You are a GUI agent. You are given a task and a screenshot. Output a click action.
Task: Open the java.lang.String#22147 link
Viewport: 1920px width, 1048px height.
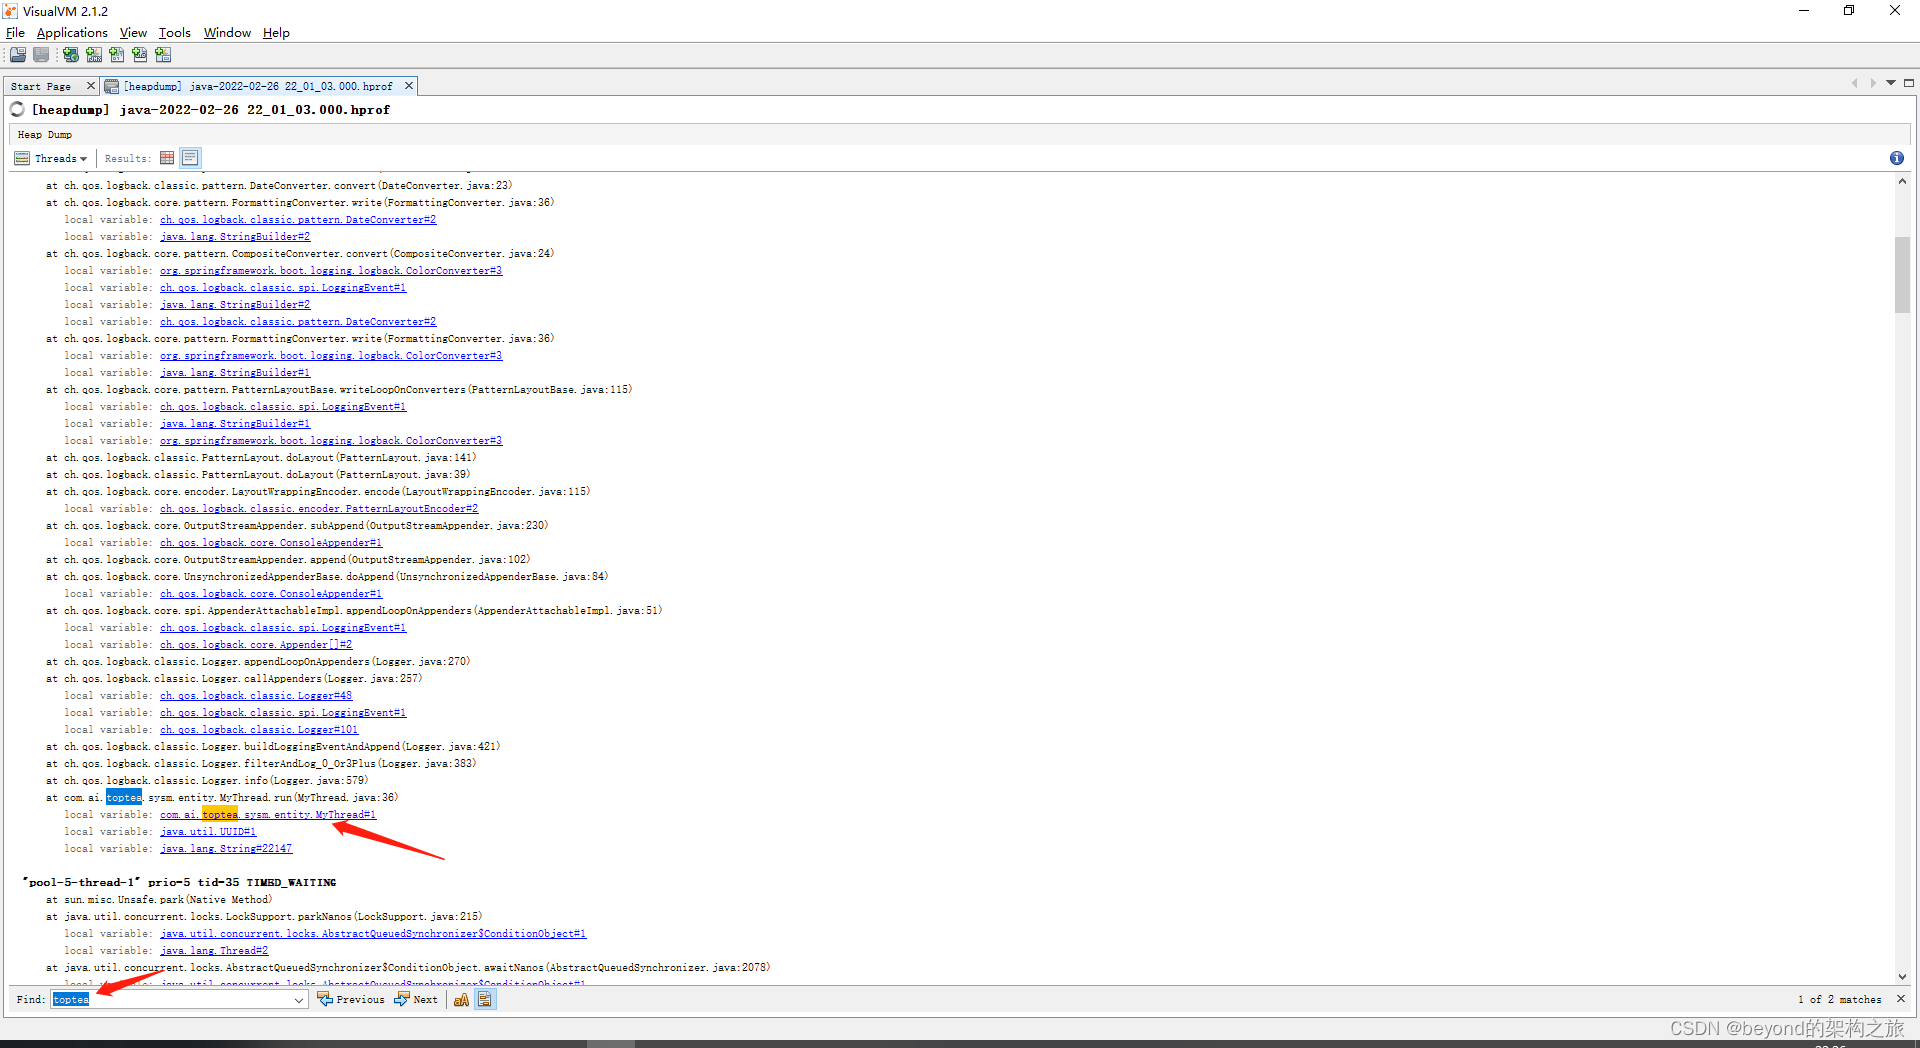pos(226,849)
